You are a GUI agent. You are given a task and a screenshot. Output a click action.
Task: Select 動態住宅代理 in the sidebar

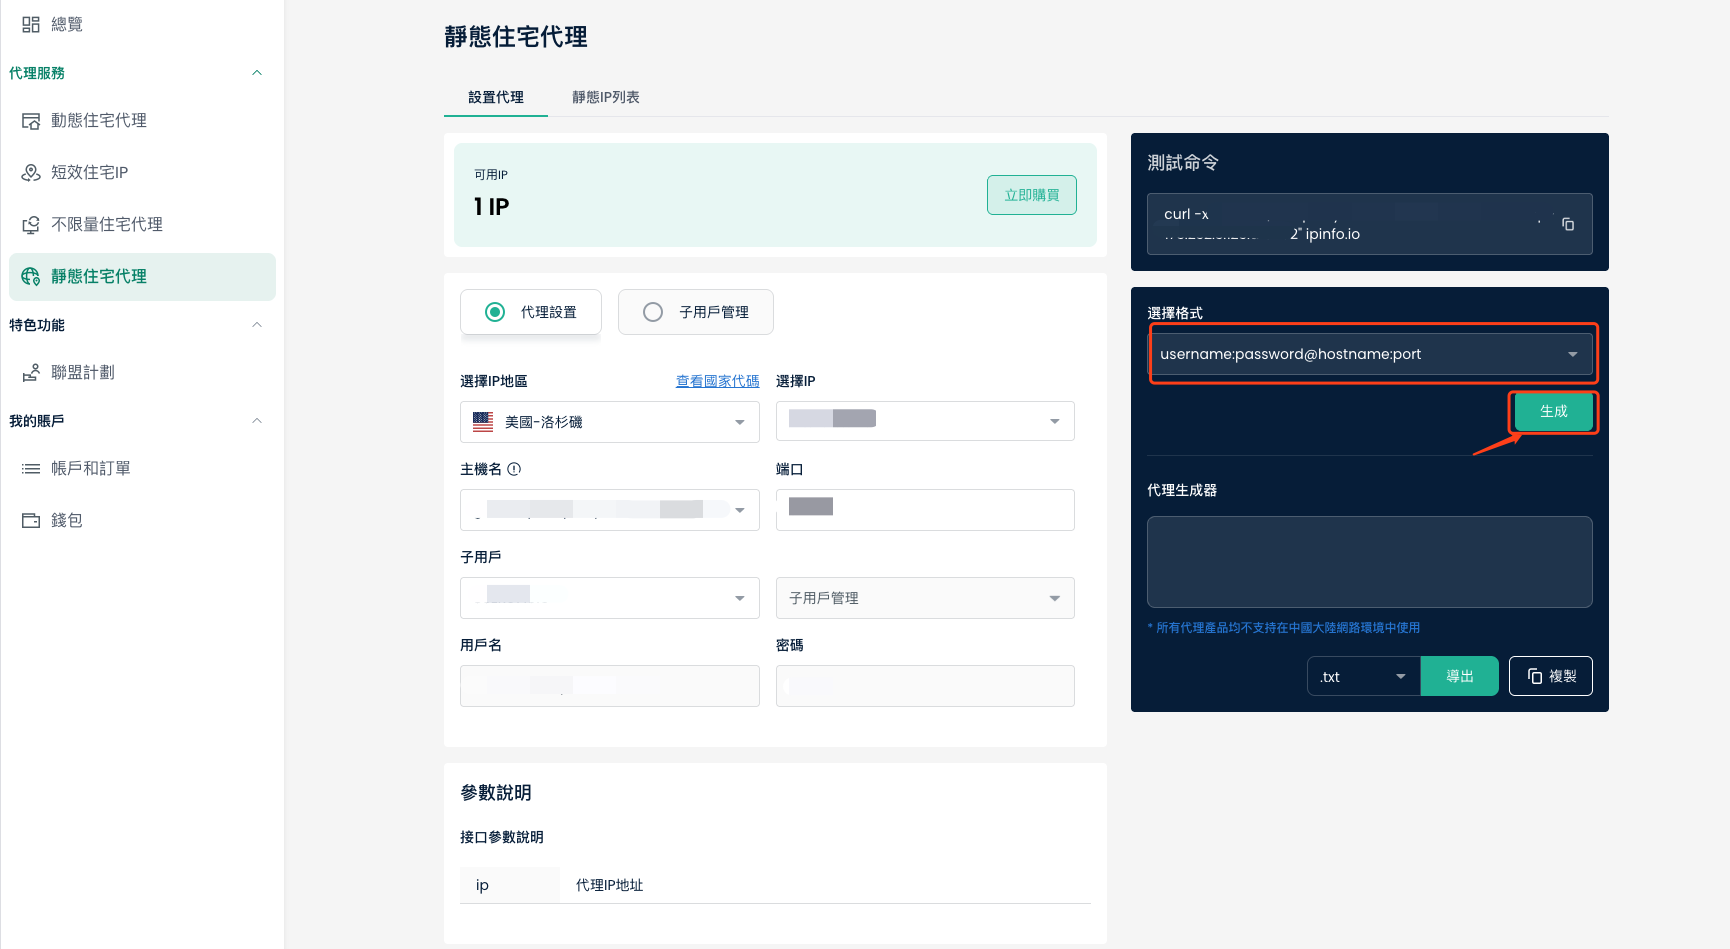[98, 120]
